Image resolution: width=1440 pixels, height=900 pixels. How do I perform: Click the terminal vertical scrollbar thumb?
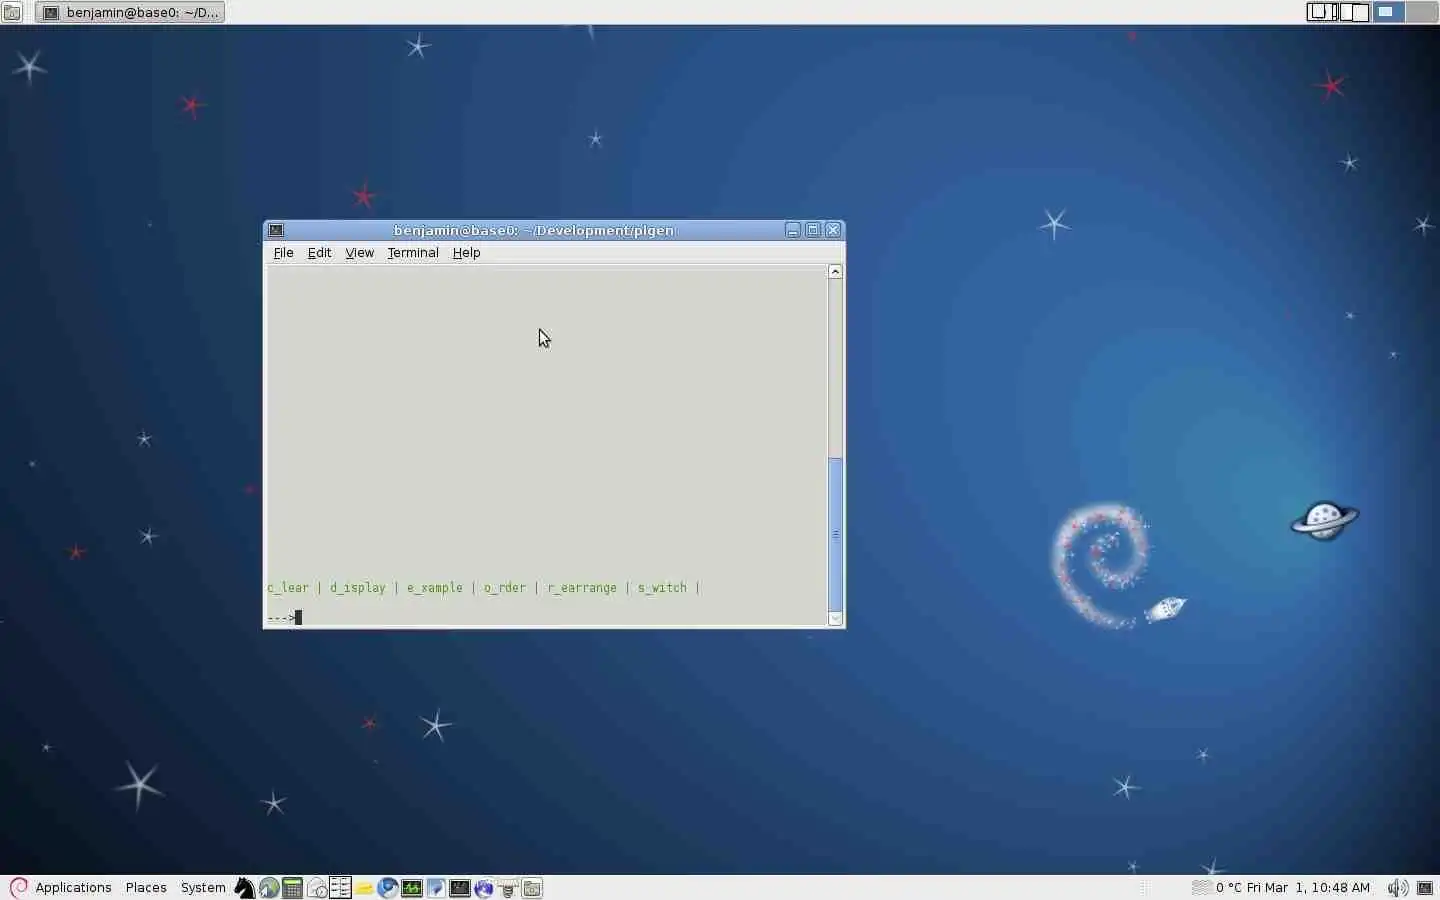coord(835,534)
